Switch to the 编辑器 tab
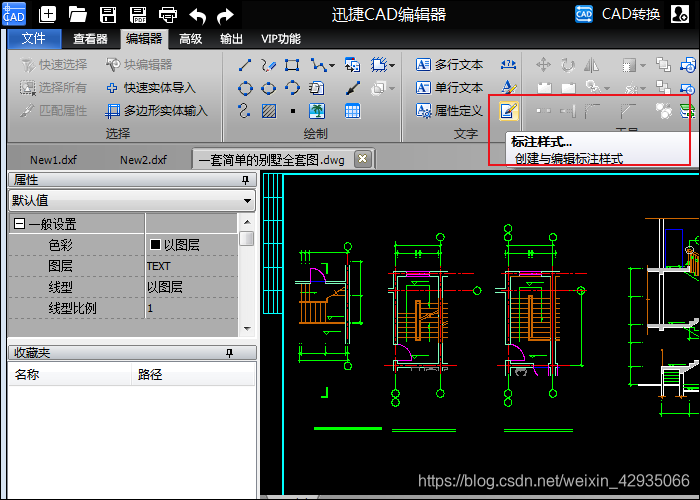The image size is (700, 500). pos(144,39)
